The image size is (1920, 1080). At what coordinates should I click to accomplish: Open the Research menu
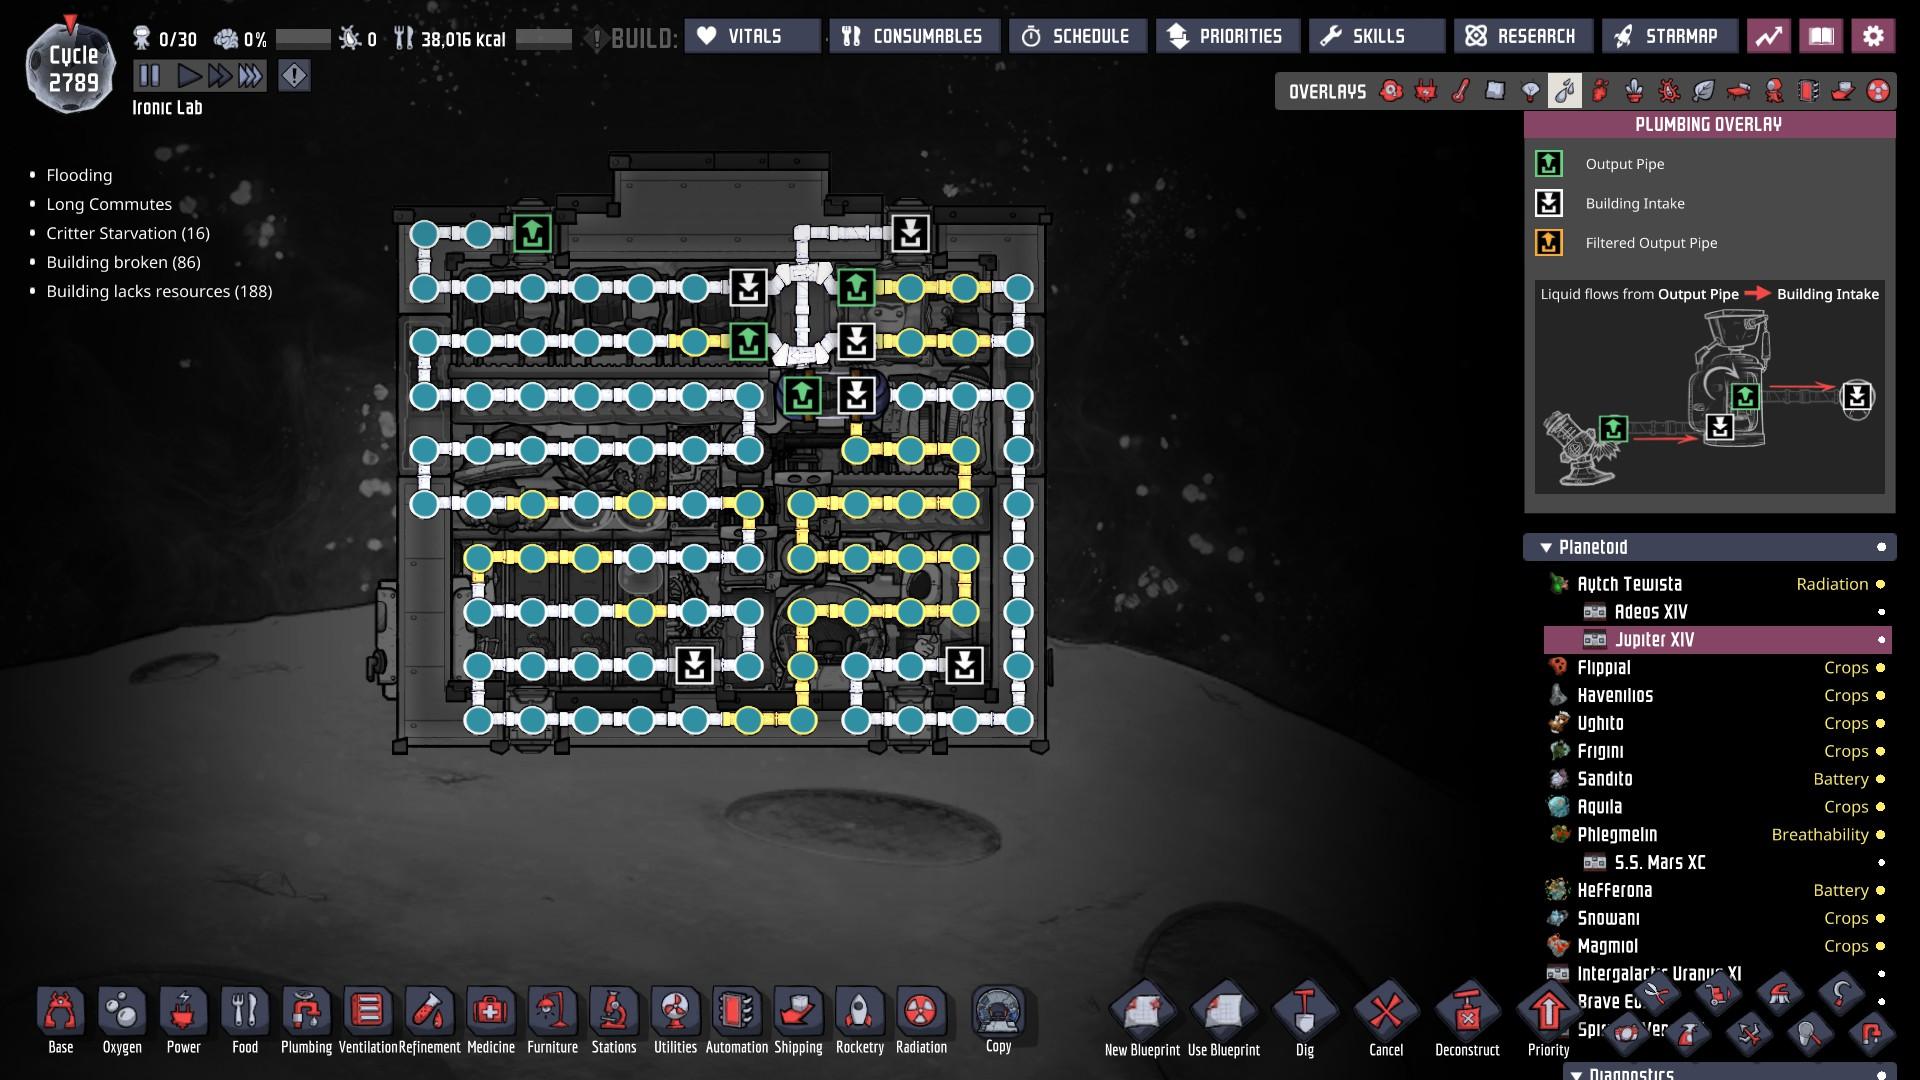click(1522, 37)
